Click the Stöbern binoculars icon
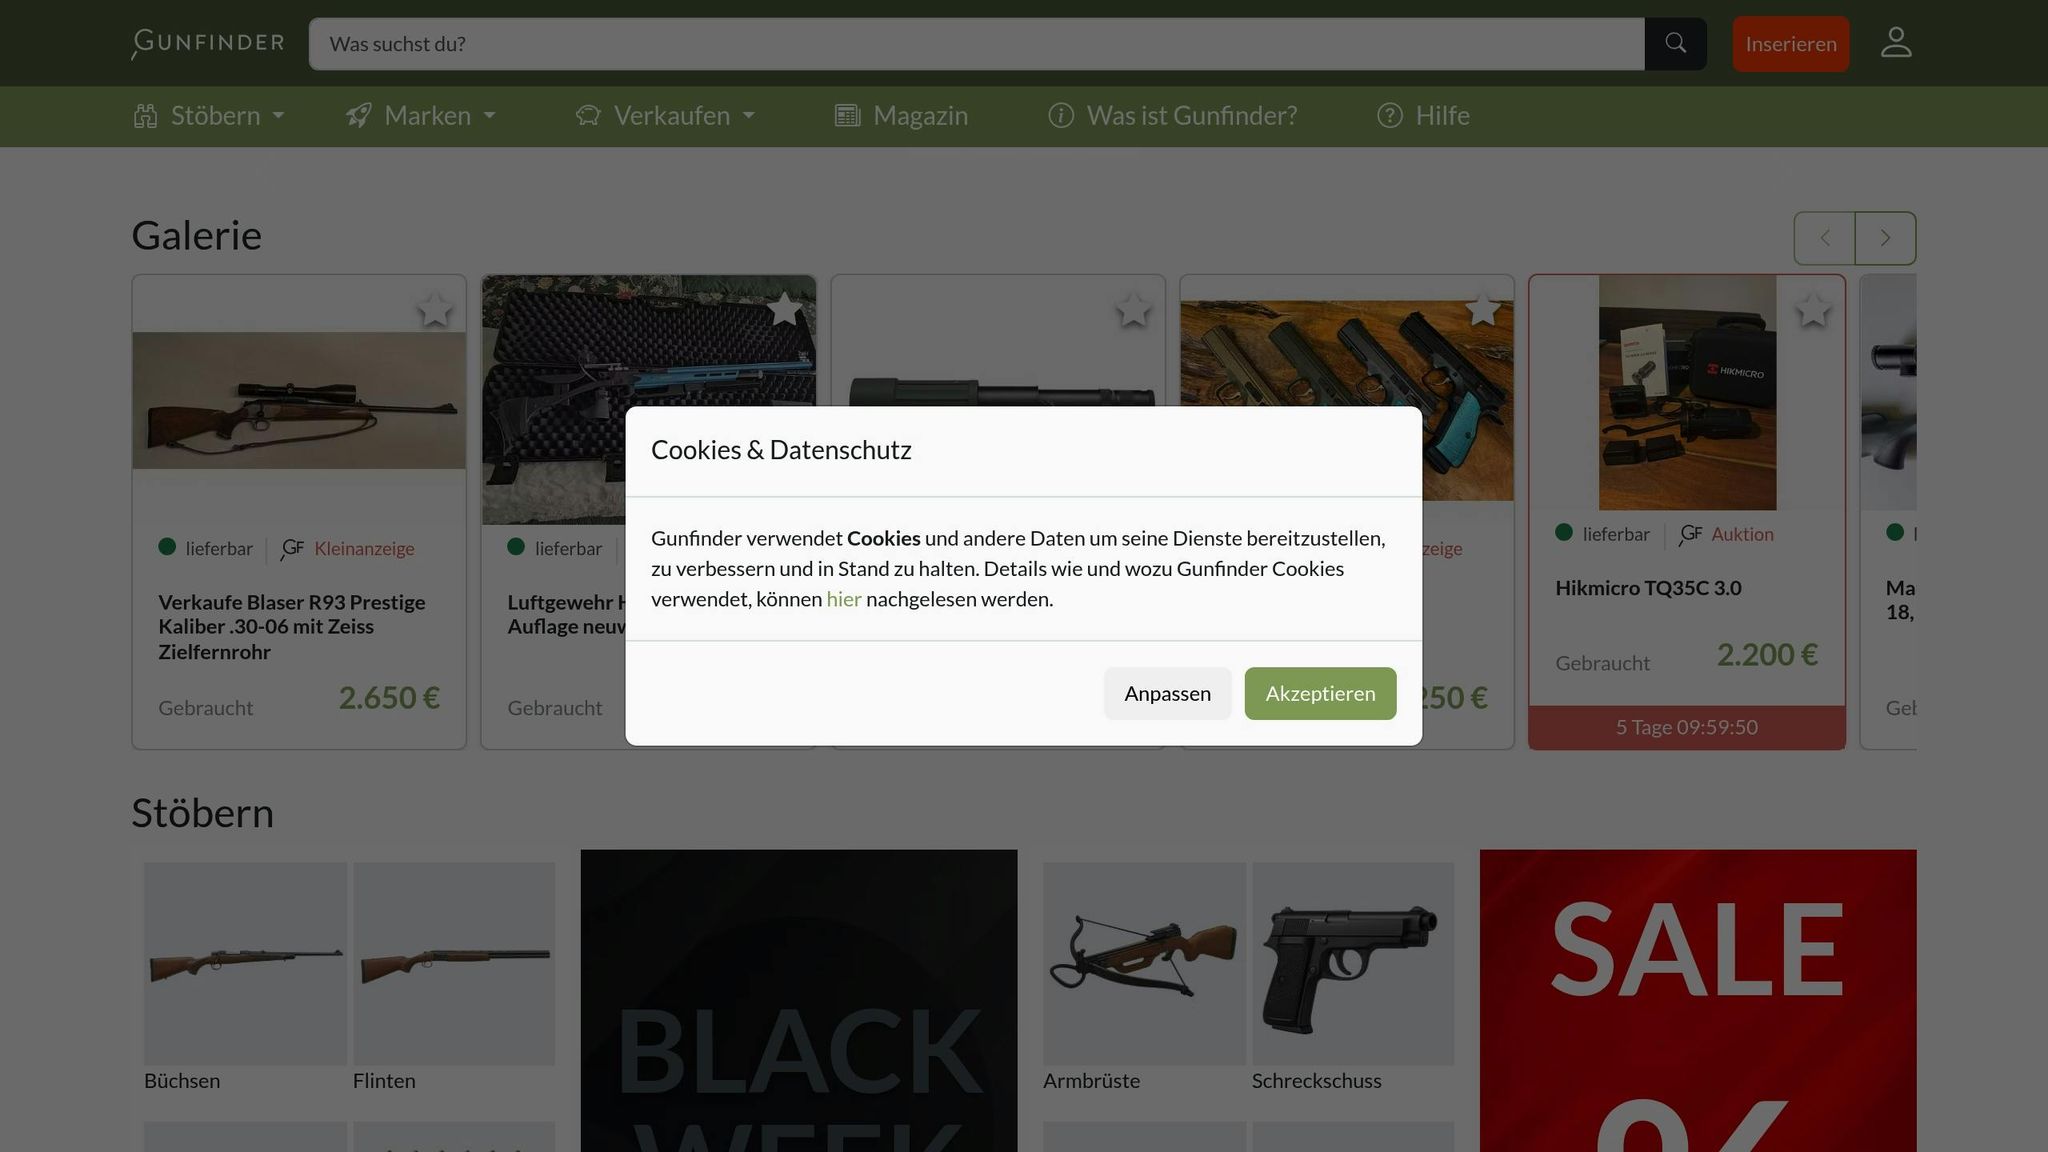 [x=144, y=115]
